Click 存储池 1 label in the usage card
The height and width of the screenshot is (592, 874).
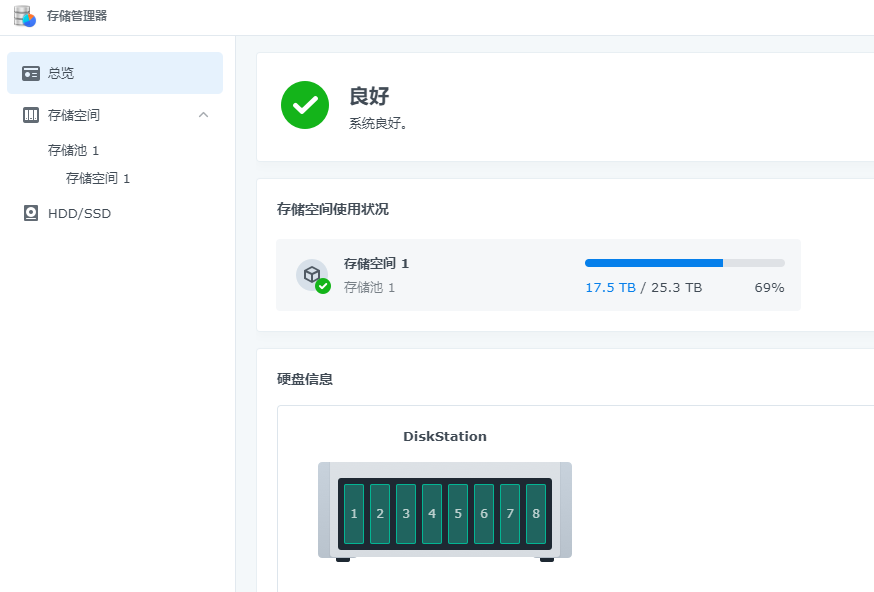point(369,288)
